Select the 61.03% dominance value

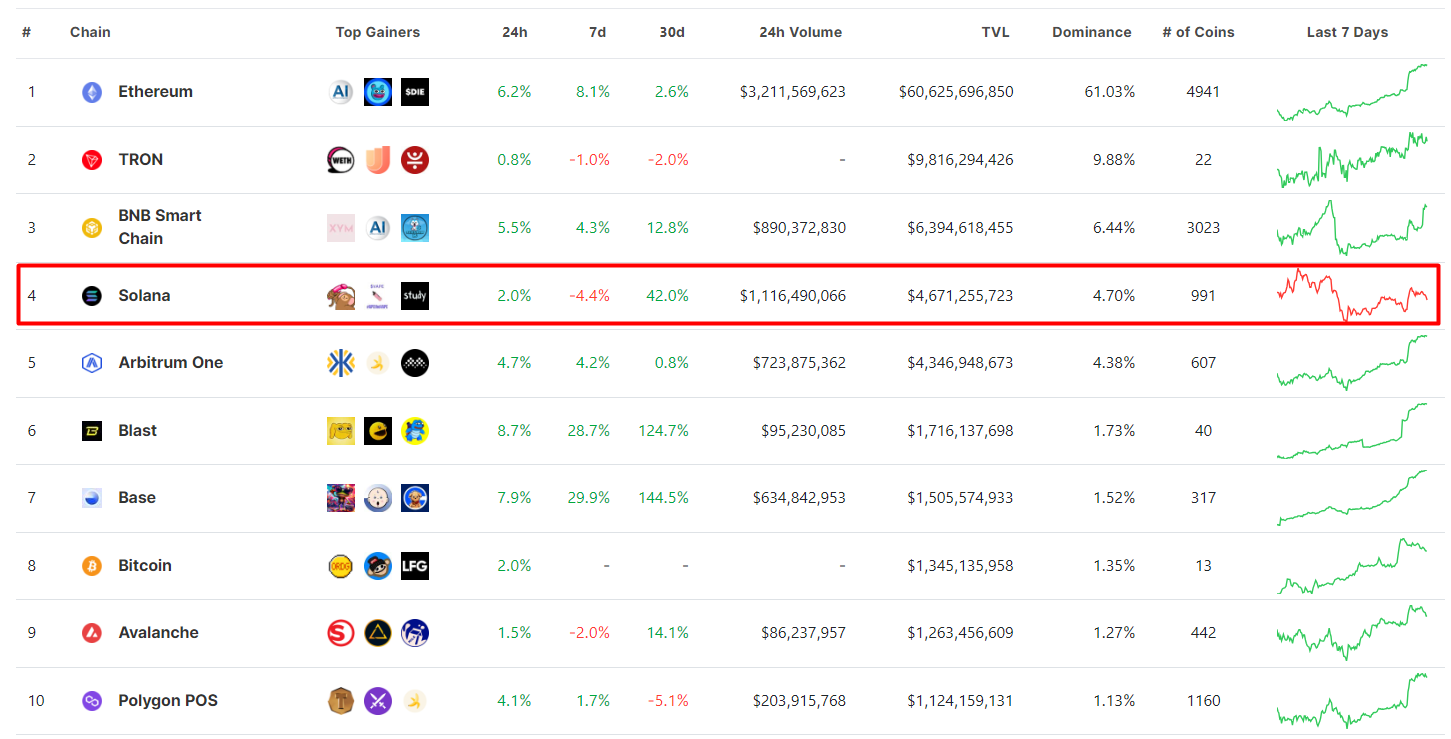pos(1110,92)
